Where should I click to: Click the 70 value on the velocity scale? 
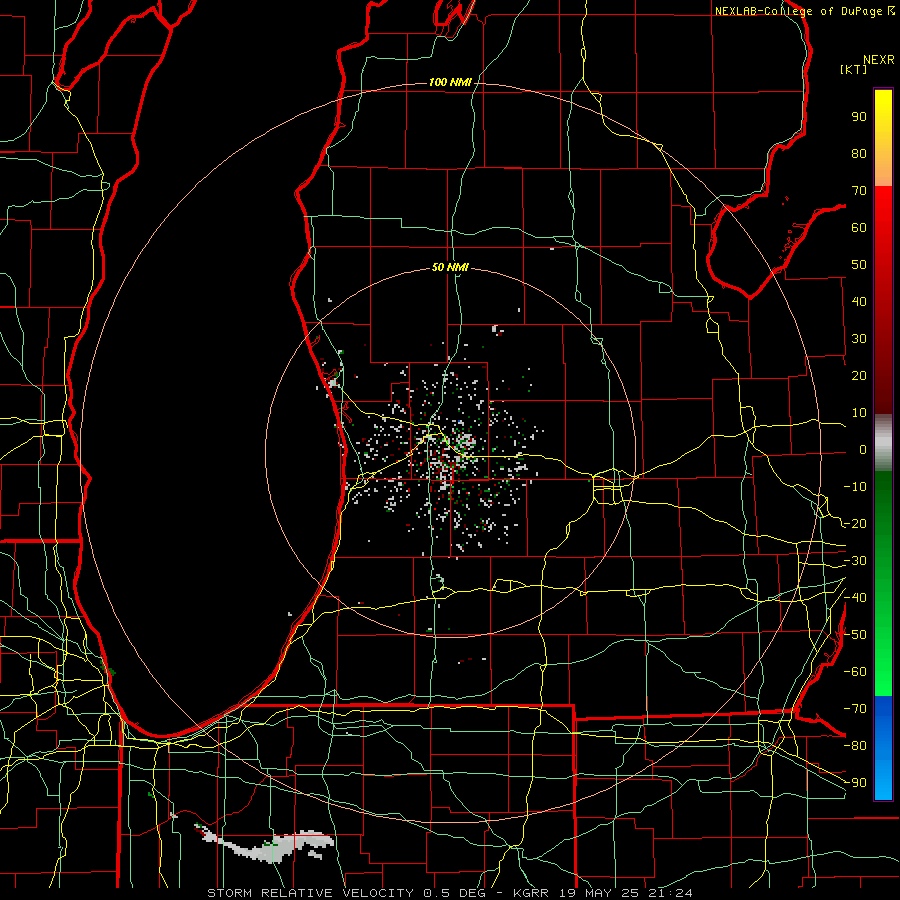tap(859, 191)
